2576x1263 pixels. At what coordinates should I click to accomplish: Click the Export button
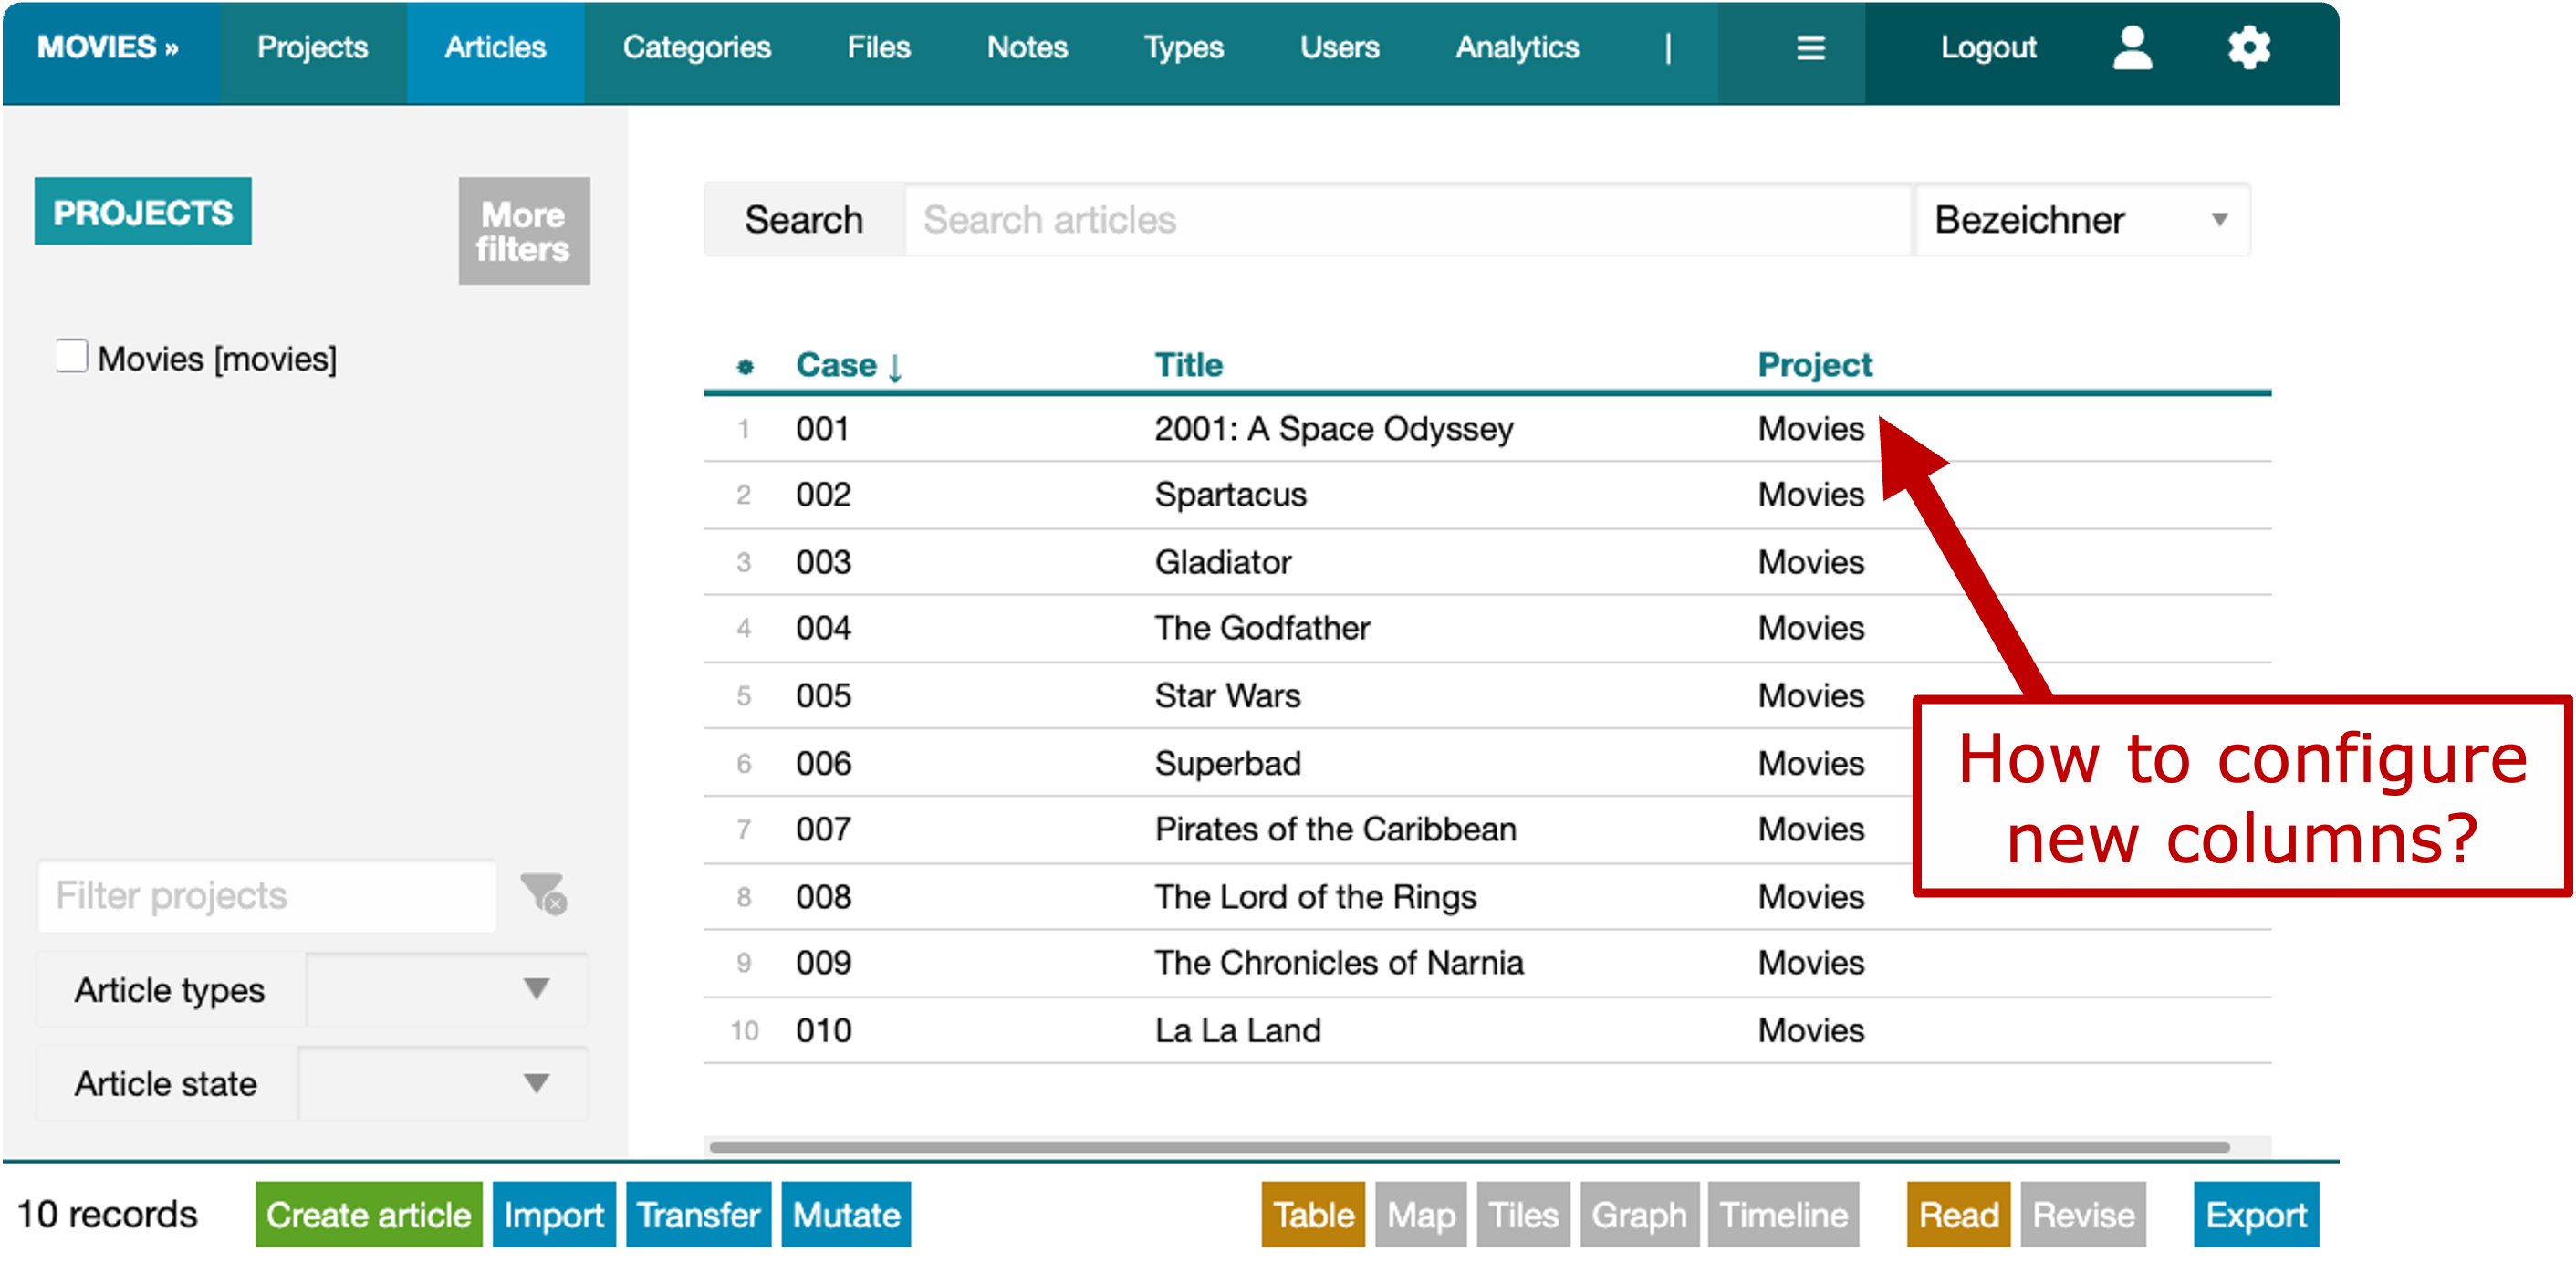click(2256, 1214)
